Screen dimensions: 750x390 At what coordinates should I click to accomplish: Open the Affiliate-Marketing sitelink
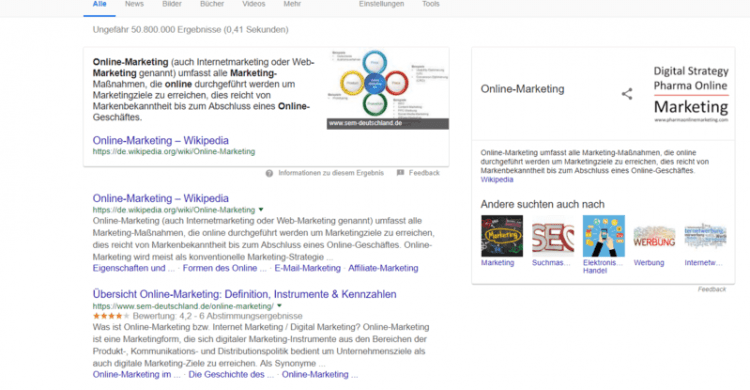383,268
